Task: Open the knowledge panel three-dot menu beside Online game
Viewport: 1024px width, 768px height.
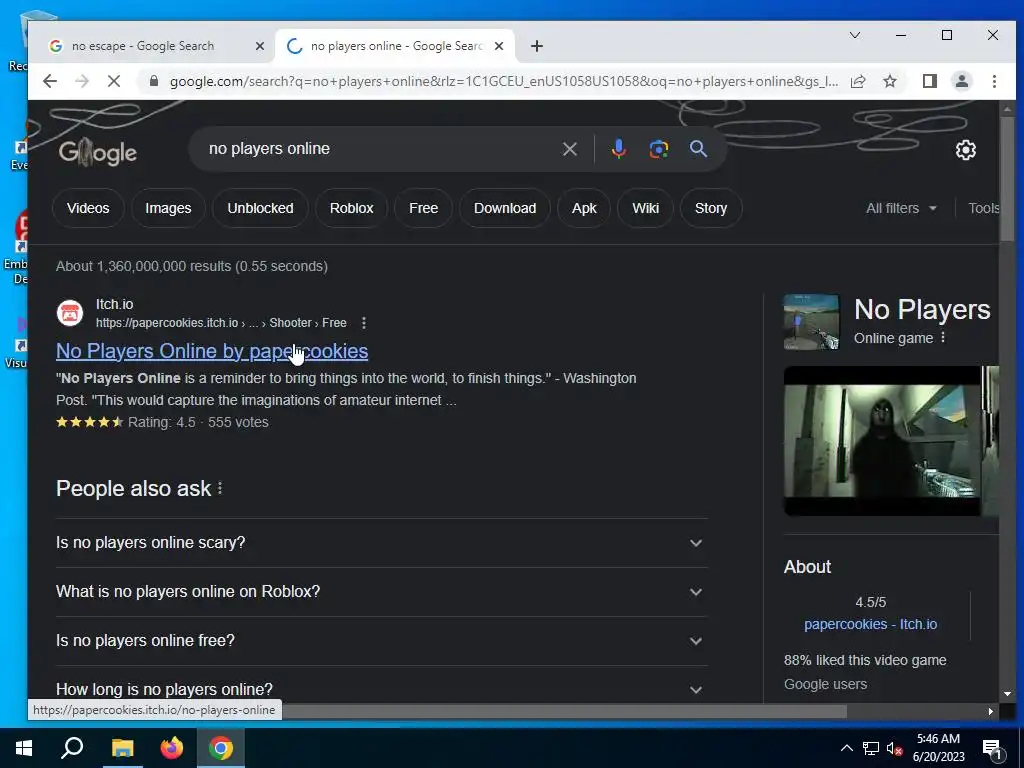Action: click(942, 338)
